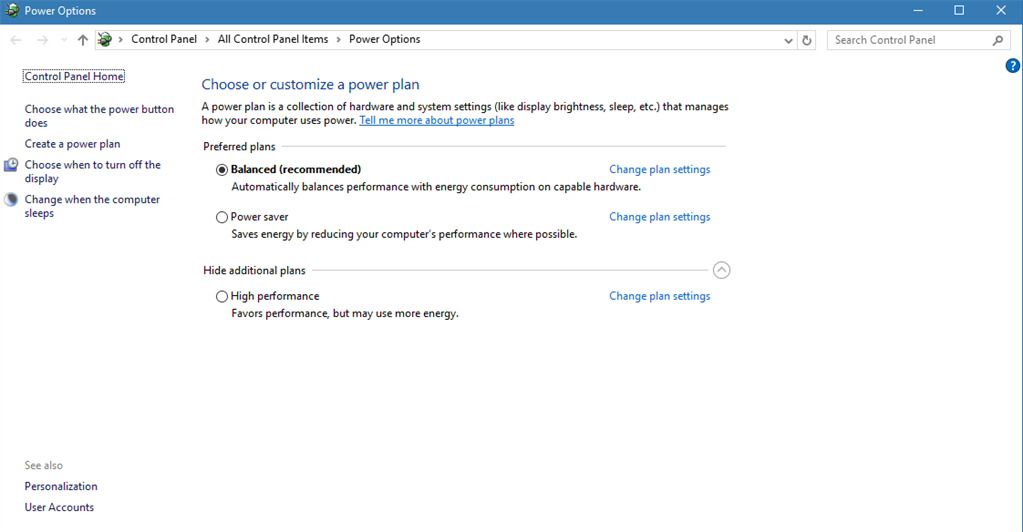Go to Control Panel breadcrumb
The width and height of the screenshot is (1023, 532).
point(166,40)
